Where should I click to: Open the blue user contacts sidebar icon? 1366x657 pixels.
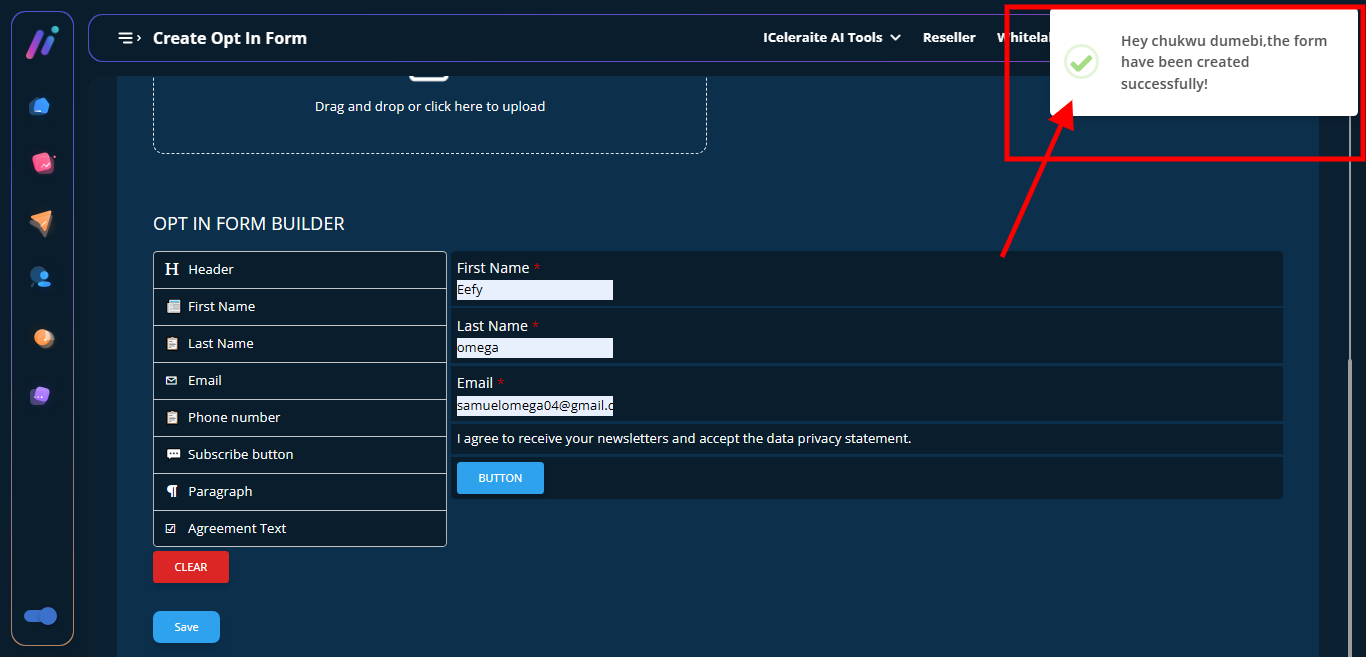click(x=41, y=278)
